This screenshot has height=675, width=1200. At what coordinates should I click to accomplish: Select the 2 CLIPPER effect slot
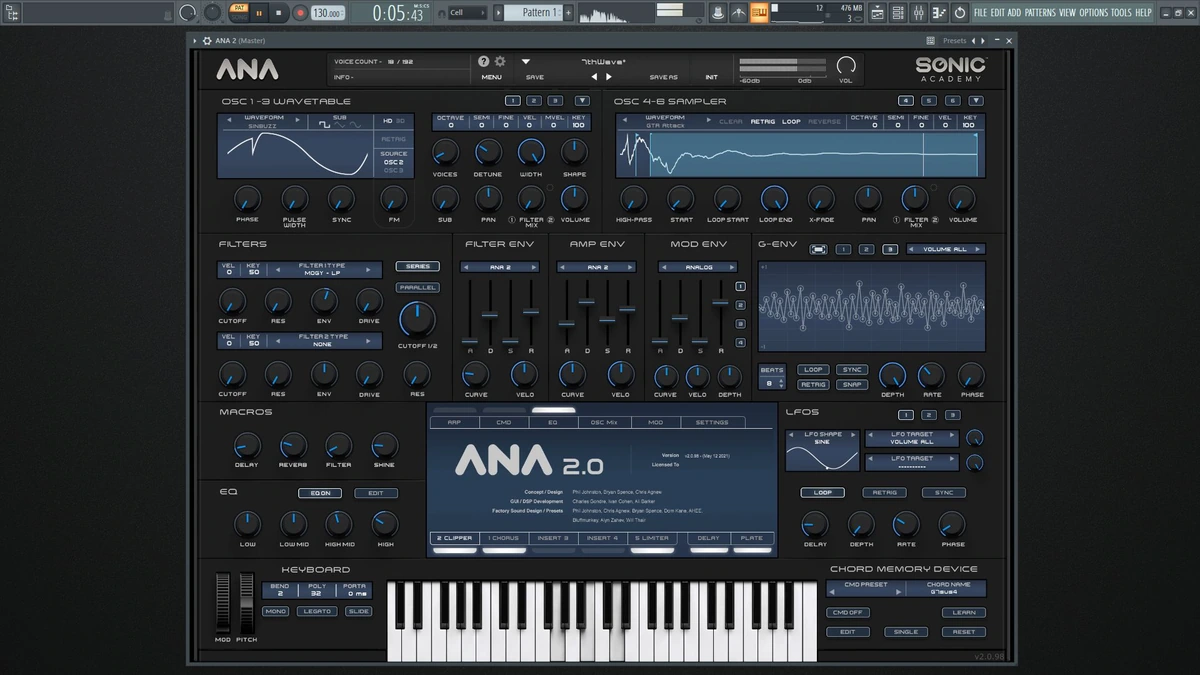point(453,538)
